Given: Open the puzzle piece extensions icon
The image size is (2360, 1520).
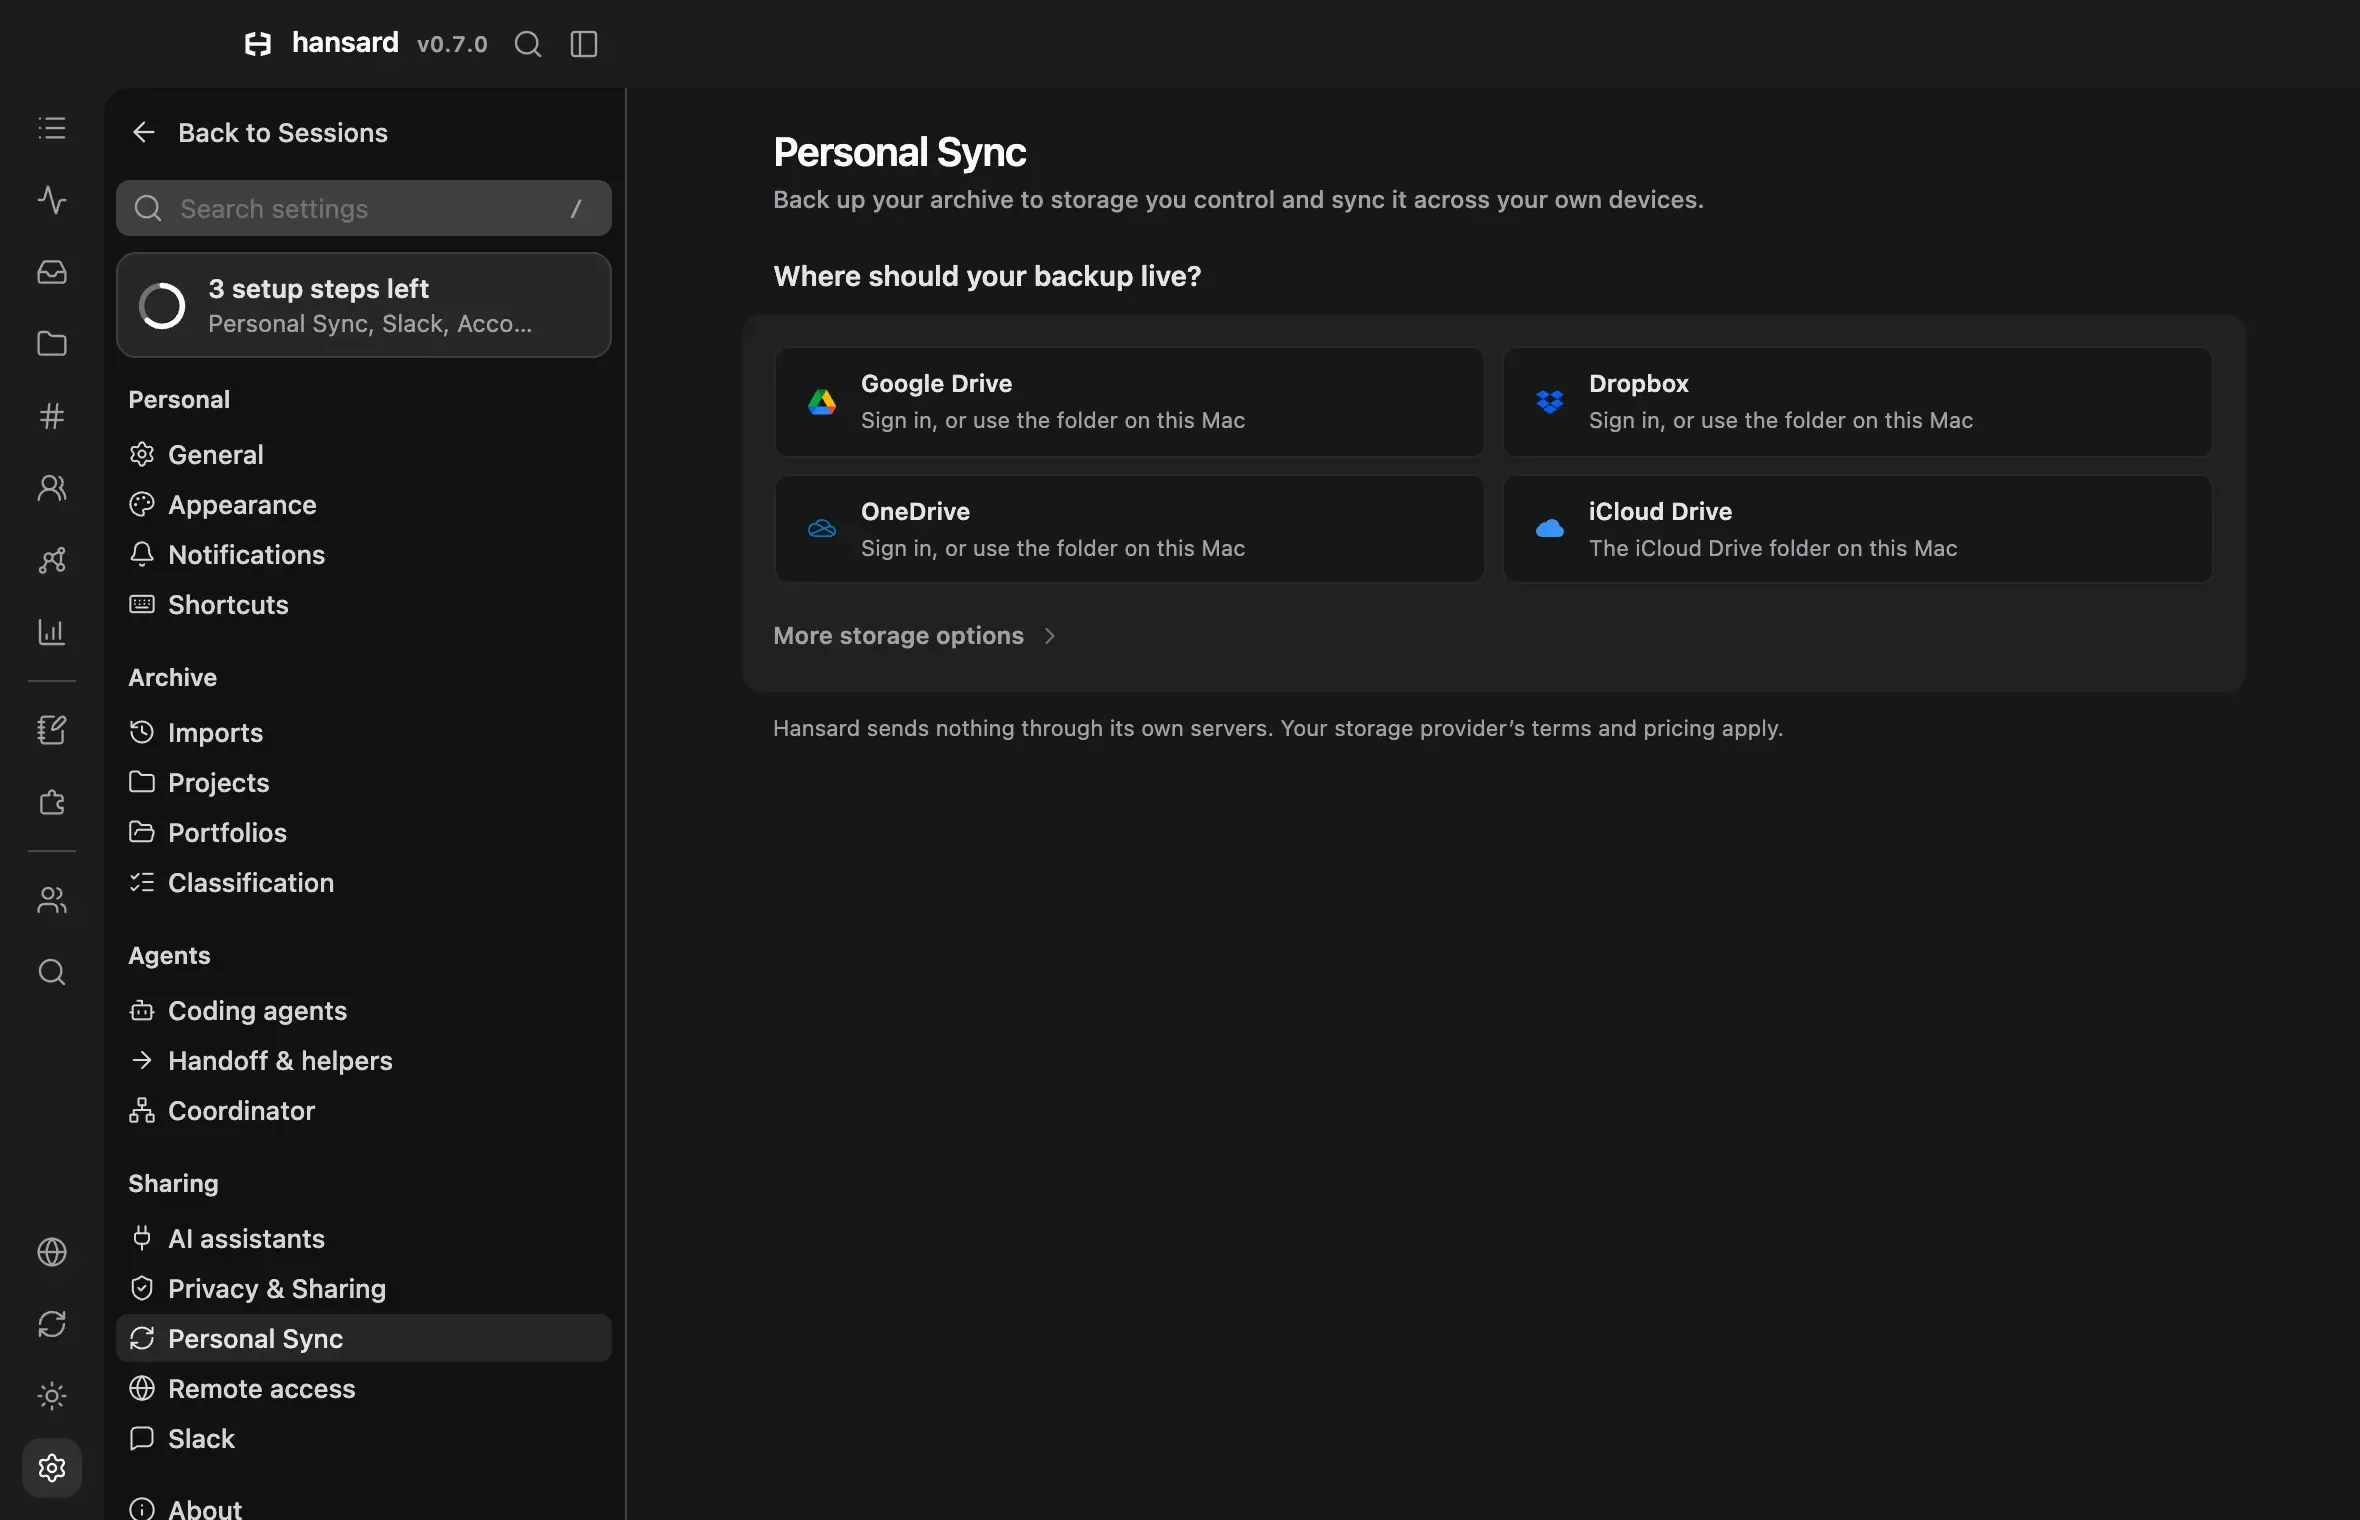Looking at the screenshot, I should [52, 802].
